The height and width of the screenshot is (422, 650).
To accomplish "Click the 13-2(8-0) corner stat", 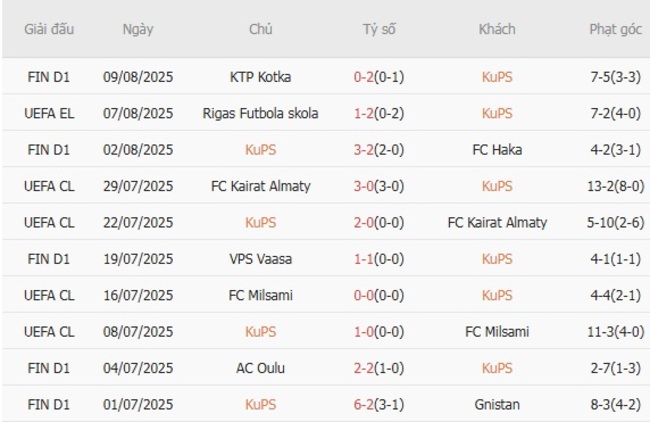I will tap(615, 186).
